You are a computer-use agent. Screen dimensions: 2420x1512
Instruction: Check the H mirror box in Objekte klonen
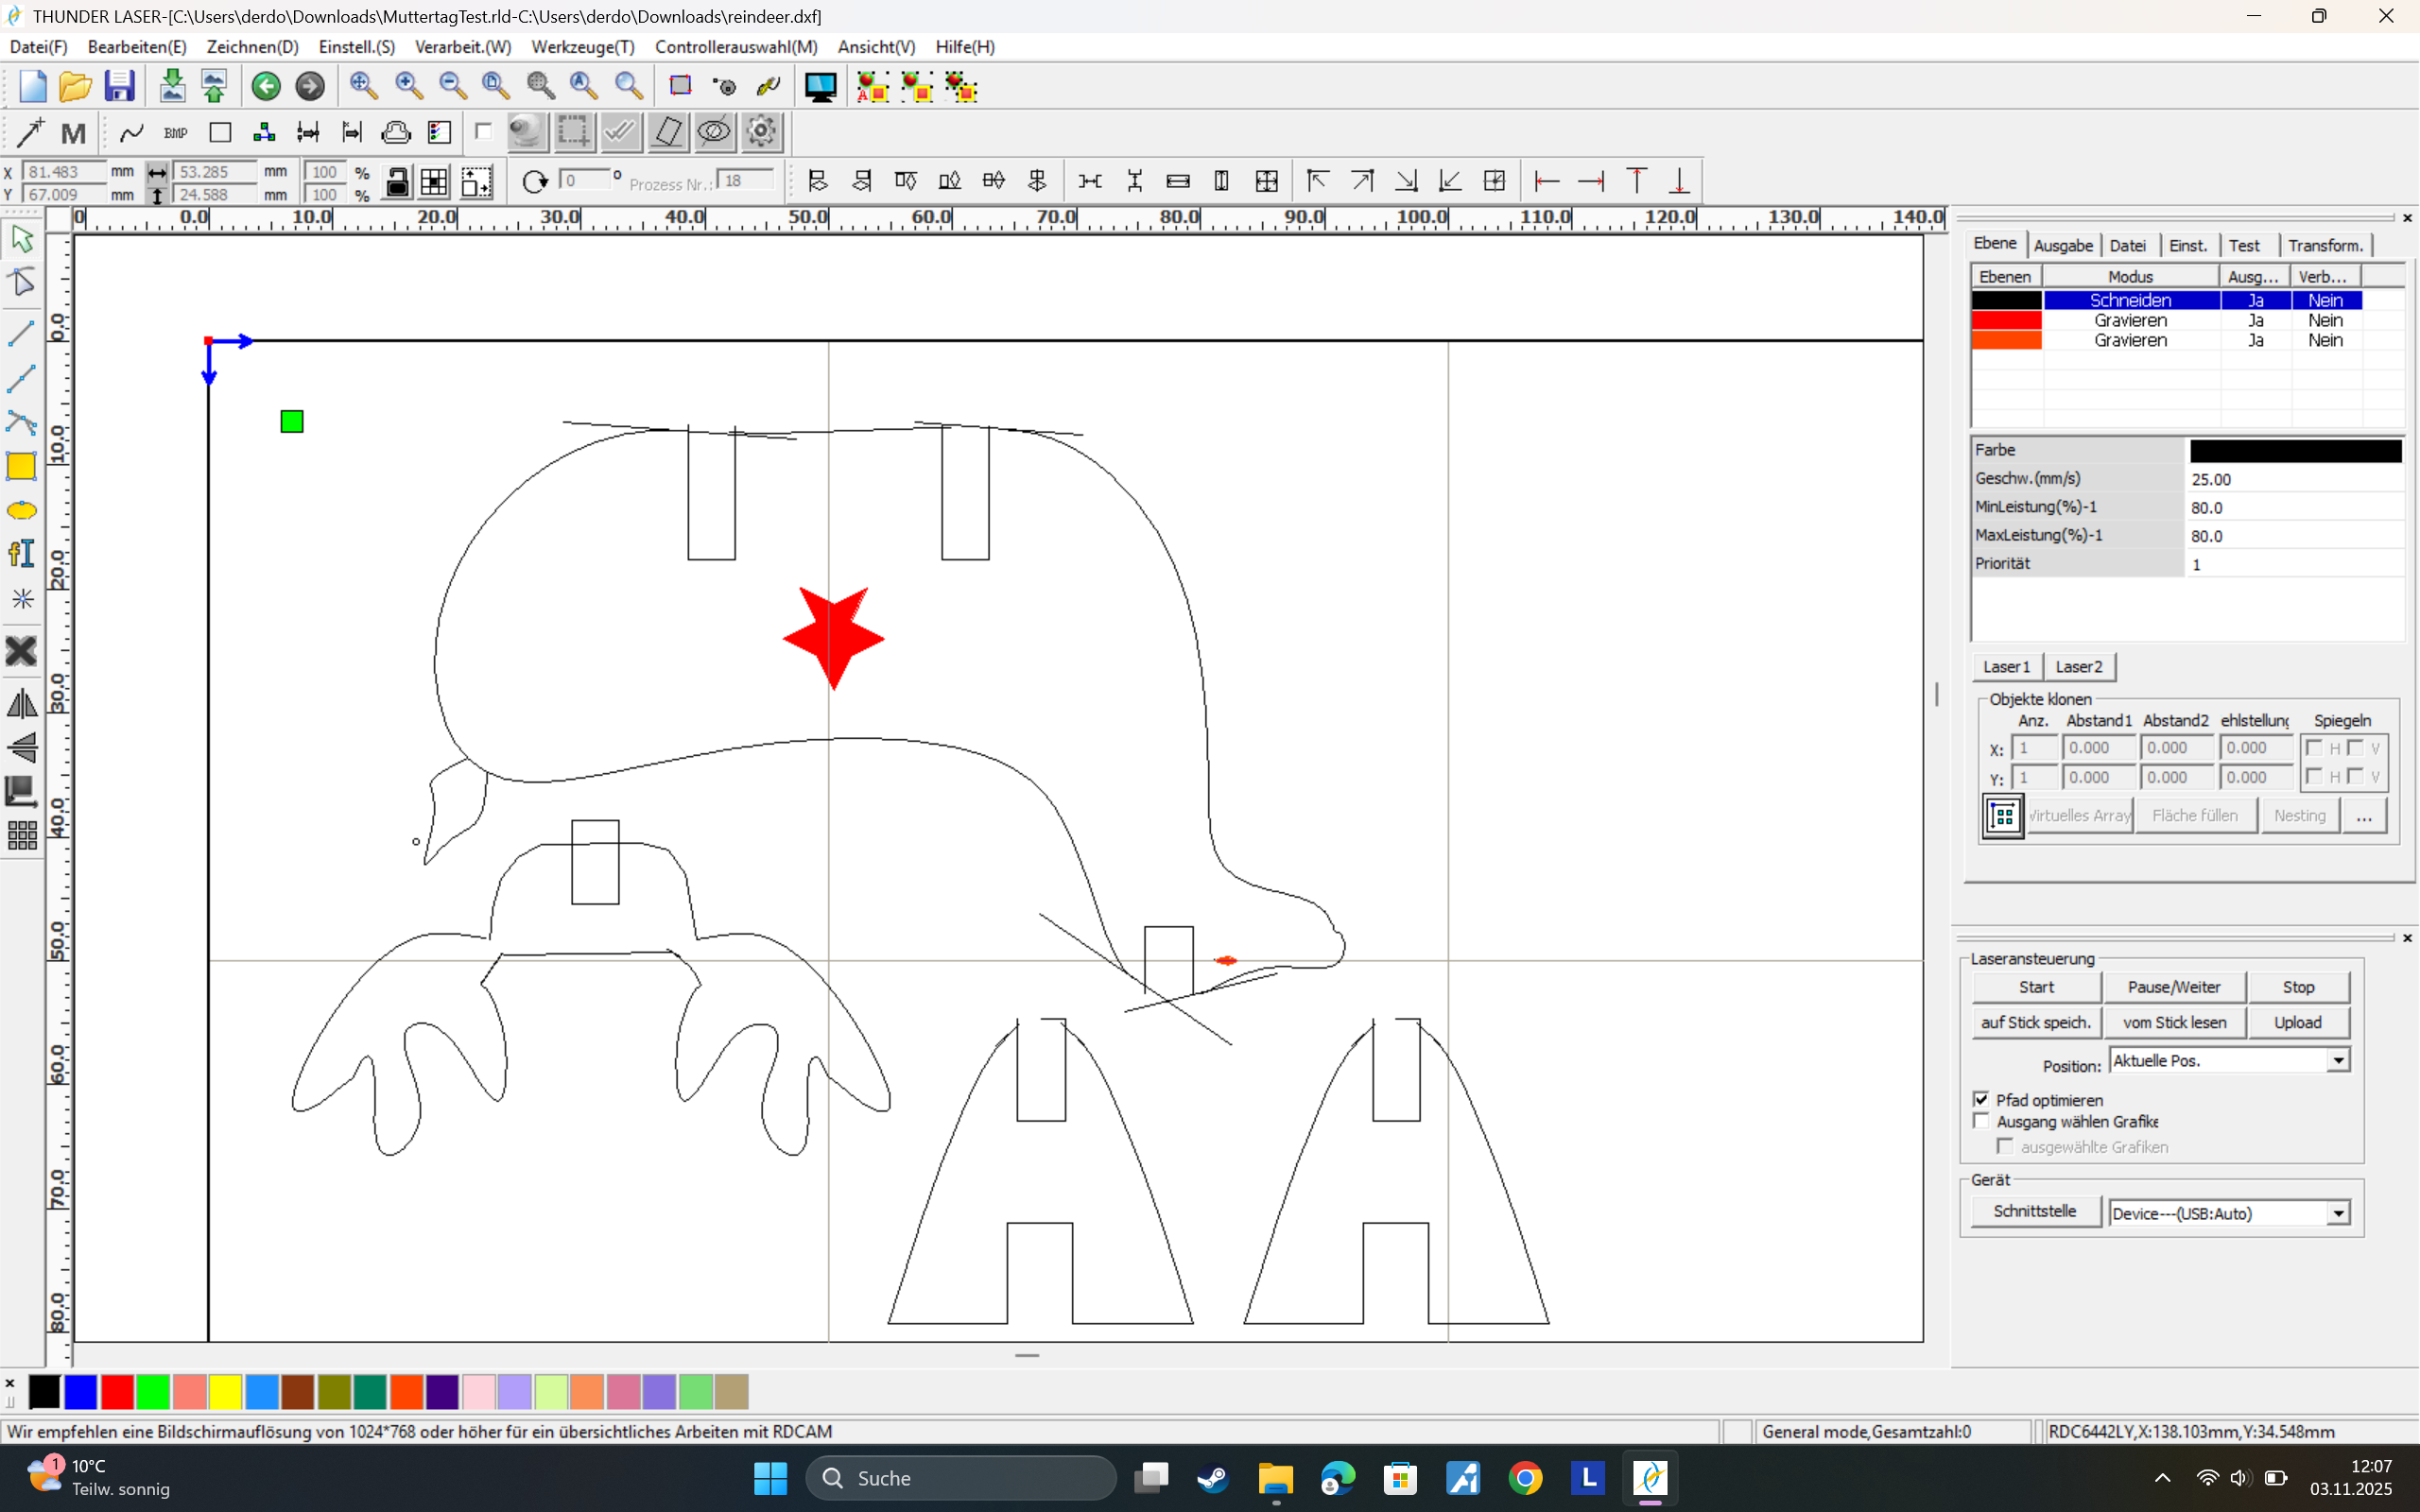(2314, 747)
